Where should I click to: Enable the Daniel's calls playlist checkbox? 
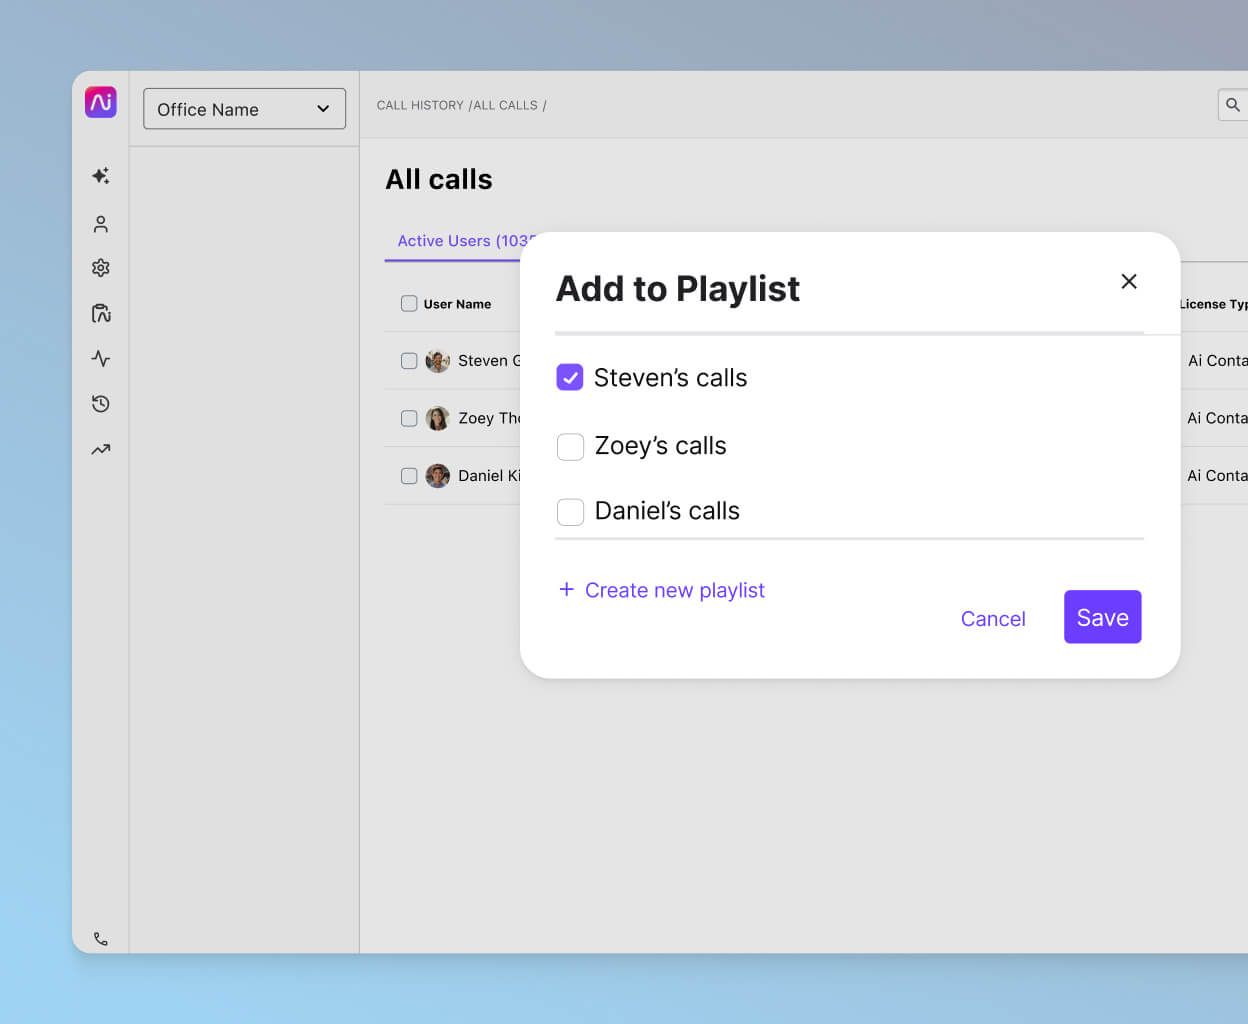570,511
